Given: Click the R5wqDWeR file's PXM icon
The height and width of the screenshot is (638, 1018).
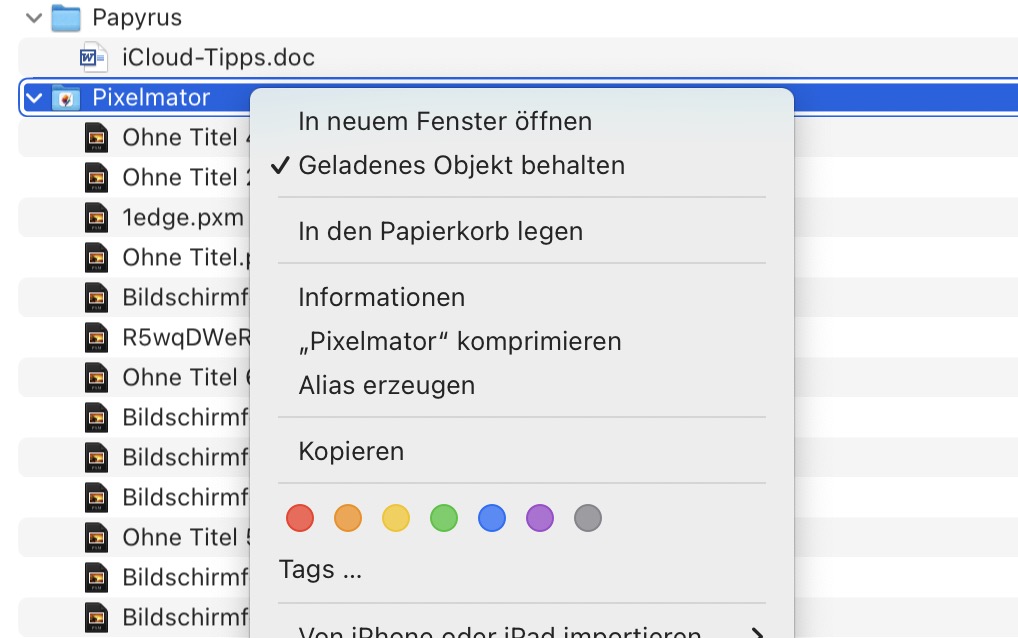Looking at the screenshot, I should (x=96, y=337).
